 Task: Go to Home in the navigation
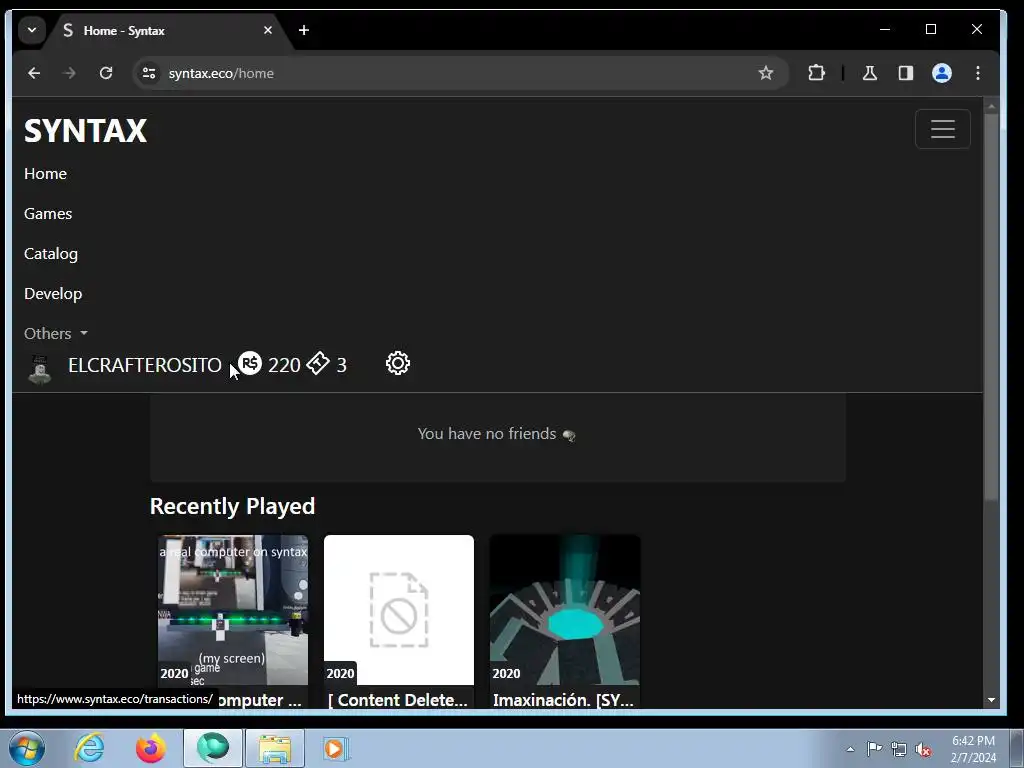click(45, 174)
